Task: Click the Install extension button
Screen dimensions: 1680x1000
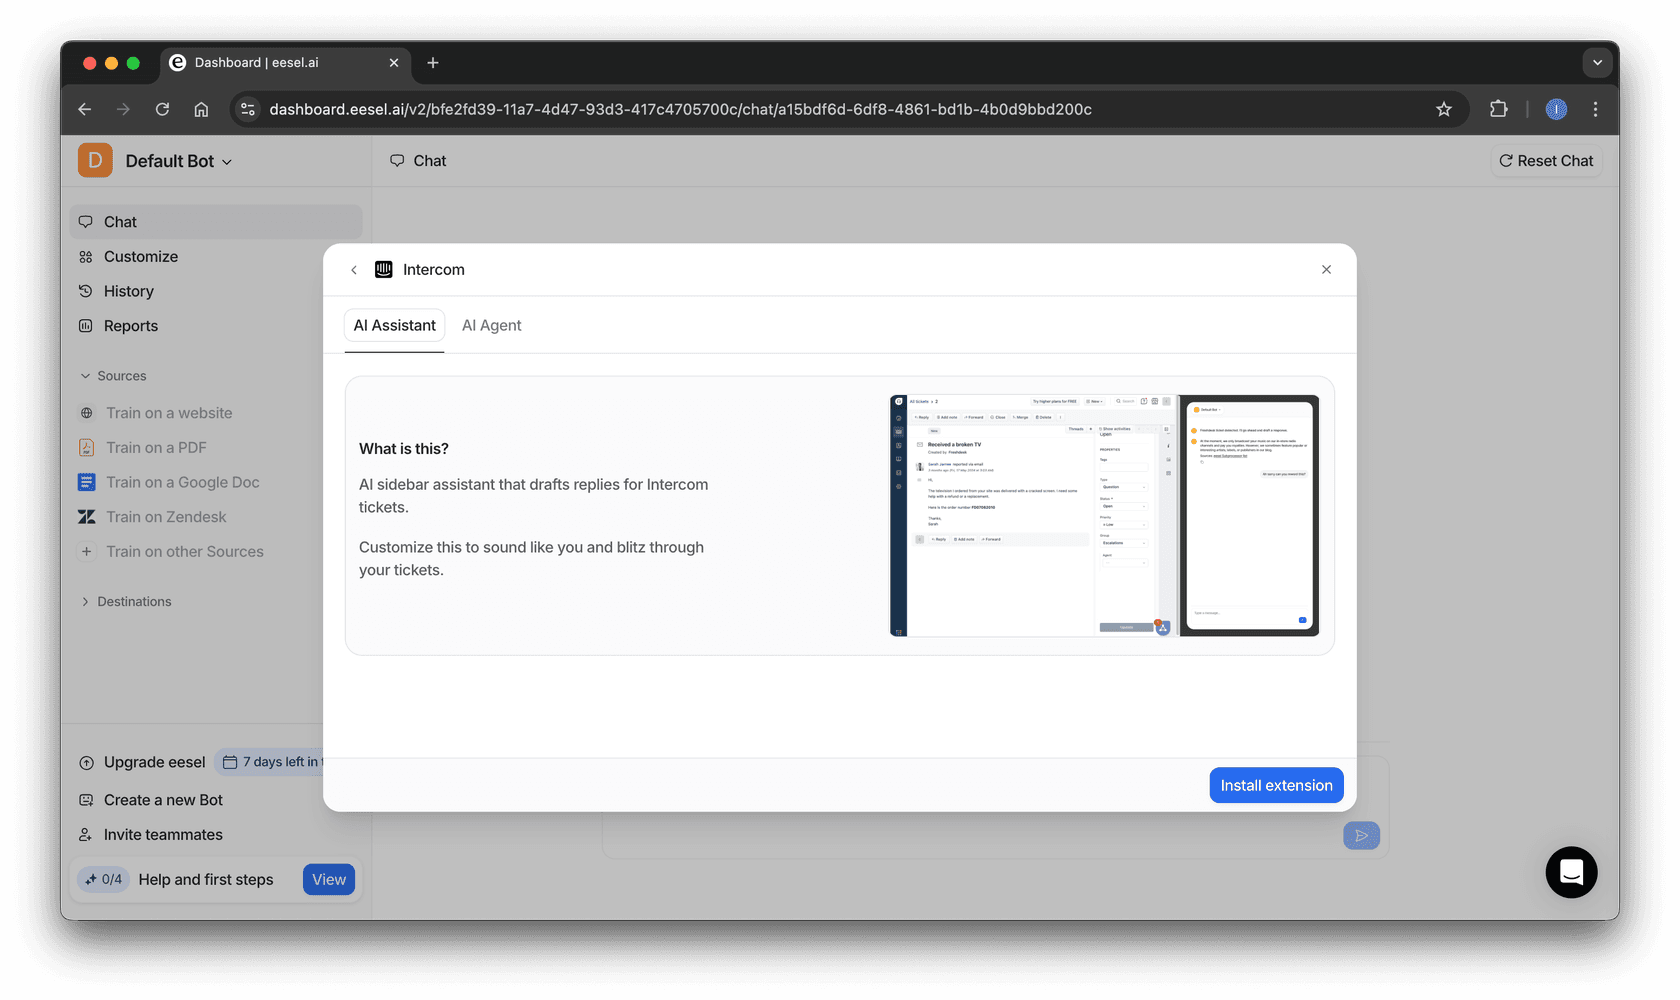Action: point(1276,785)
